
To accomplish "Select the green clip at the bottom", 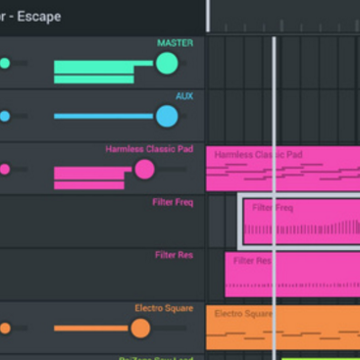I will click(321, 359).
